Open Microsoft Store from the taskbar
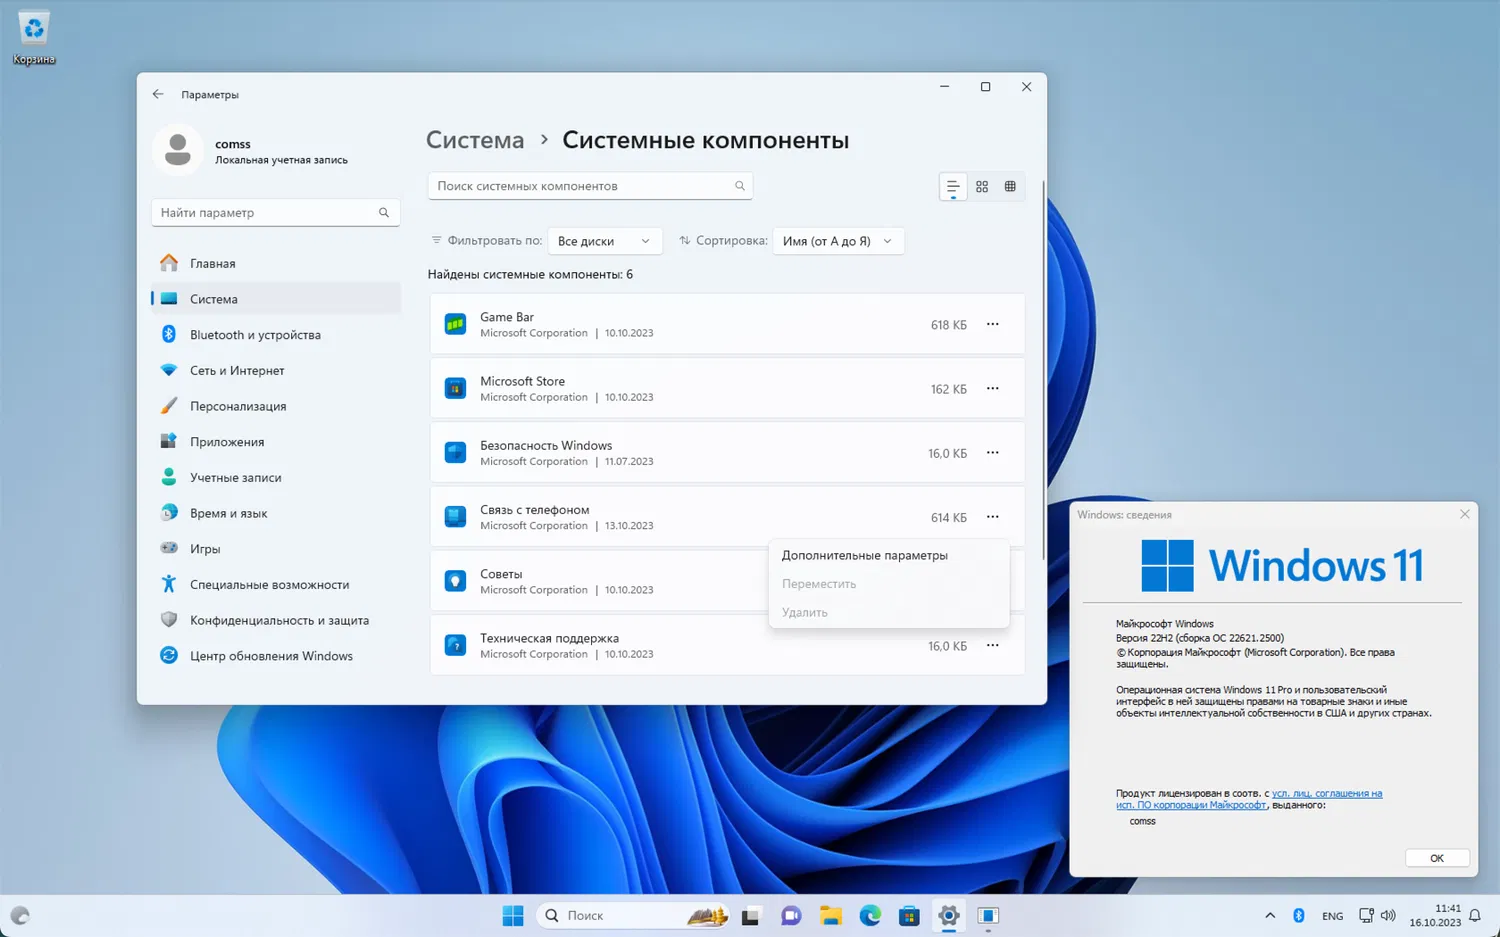The height and width of the screenshot is (937, 1500). (x=909, y=915)
